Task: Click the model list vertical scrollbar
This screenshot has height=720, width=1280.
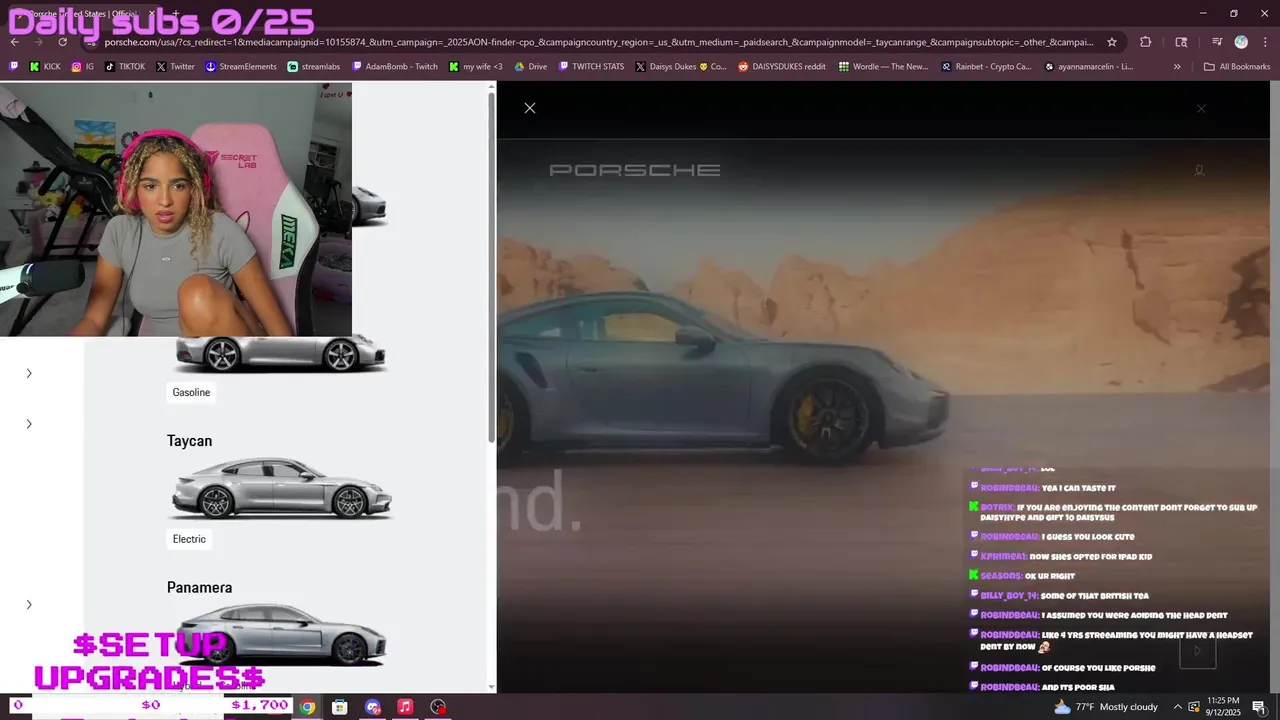Action: coord(491,270)
